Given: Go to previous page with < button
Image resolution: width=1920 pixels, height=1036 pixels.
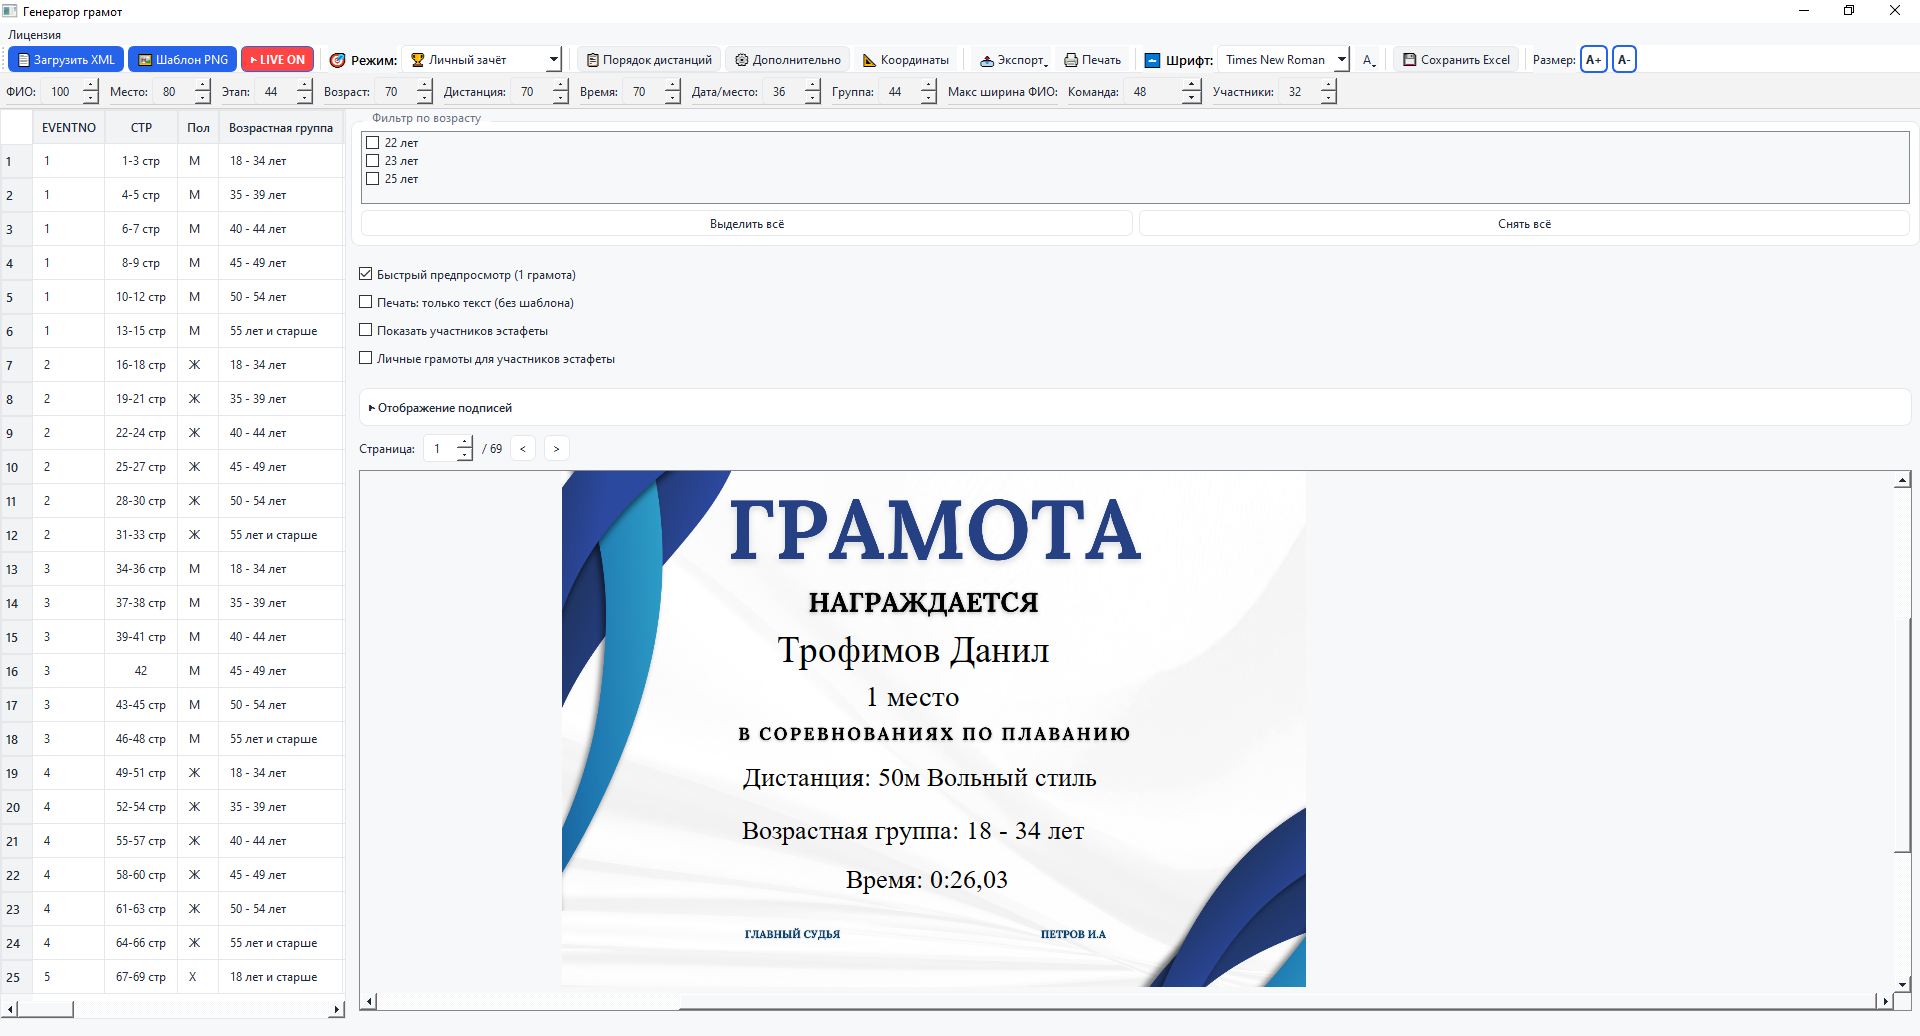Looking at the screenshot, I should pos(523,449).
